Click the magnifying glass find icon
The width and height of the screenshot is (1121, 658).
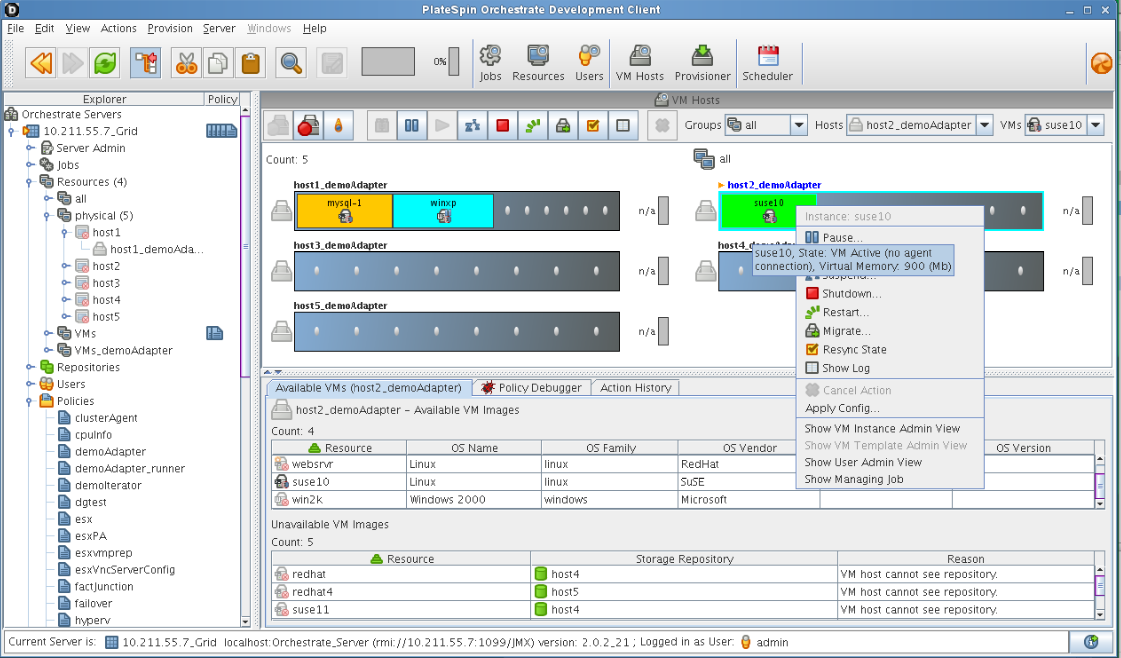pos(291,63)
